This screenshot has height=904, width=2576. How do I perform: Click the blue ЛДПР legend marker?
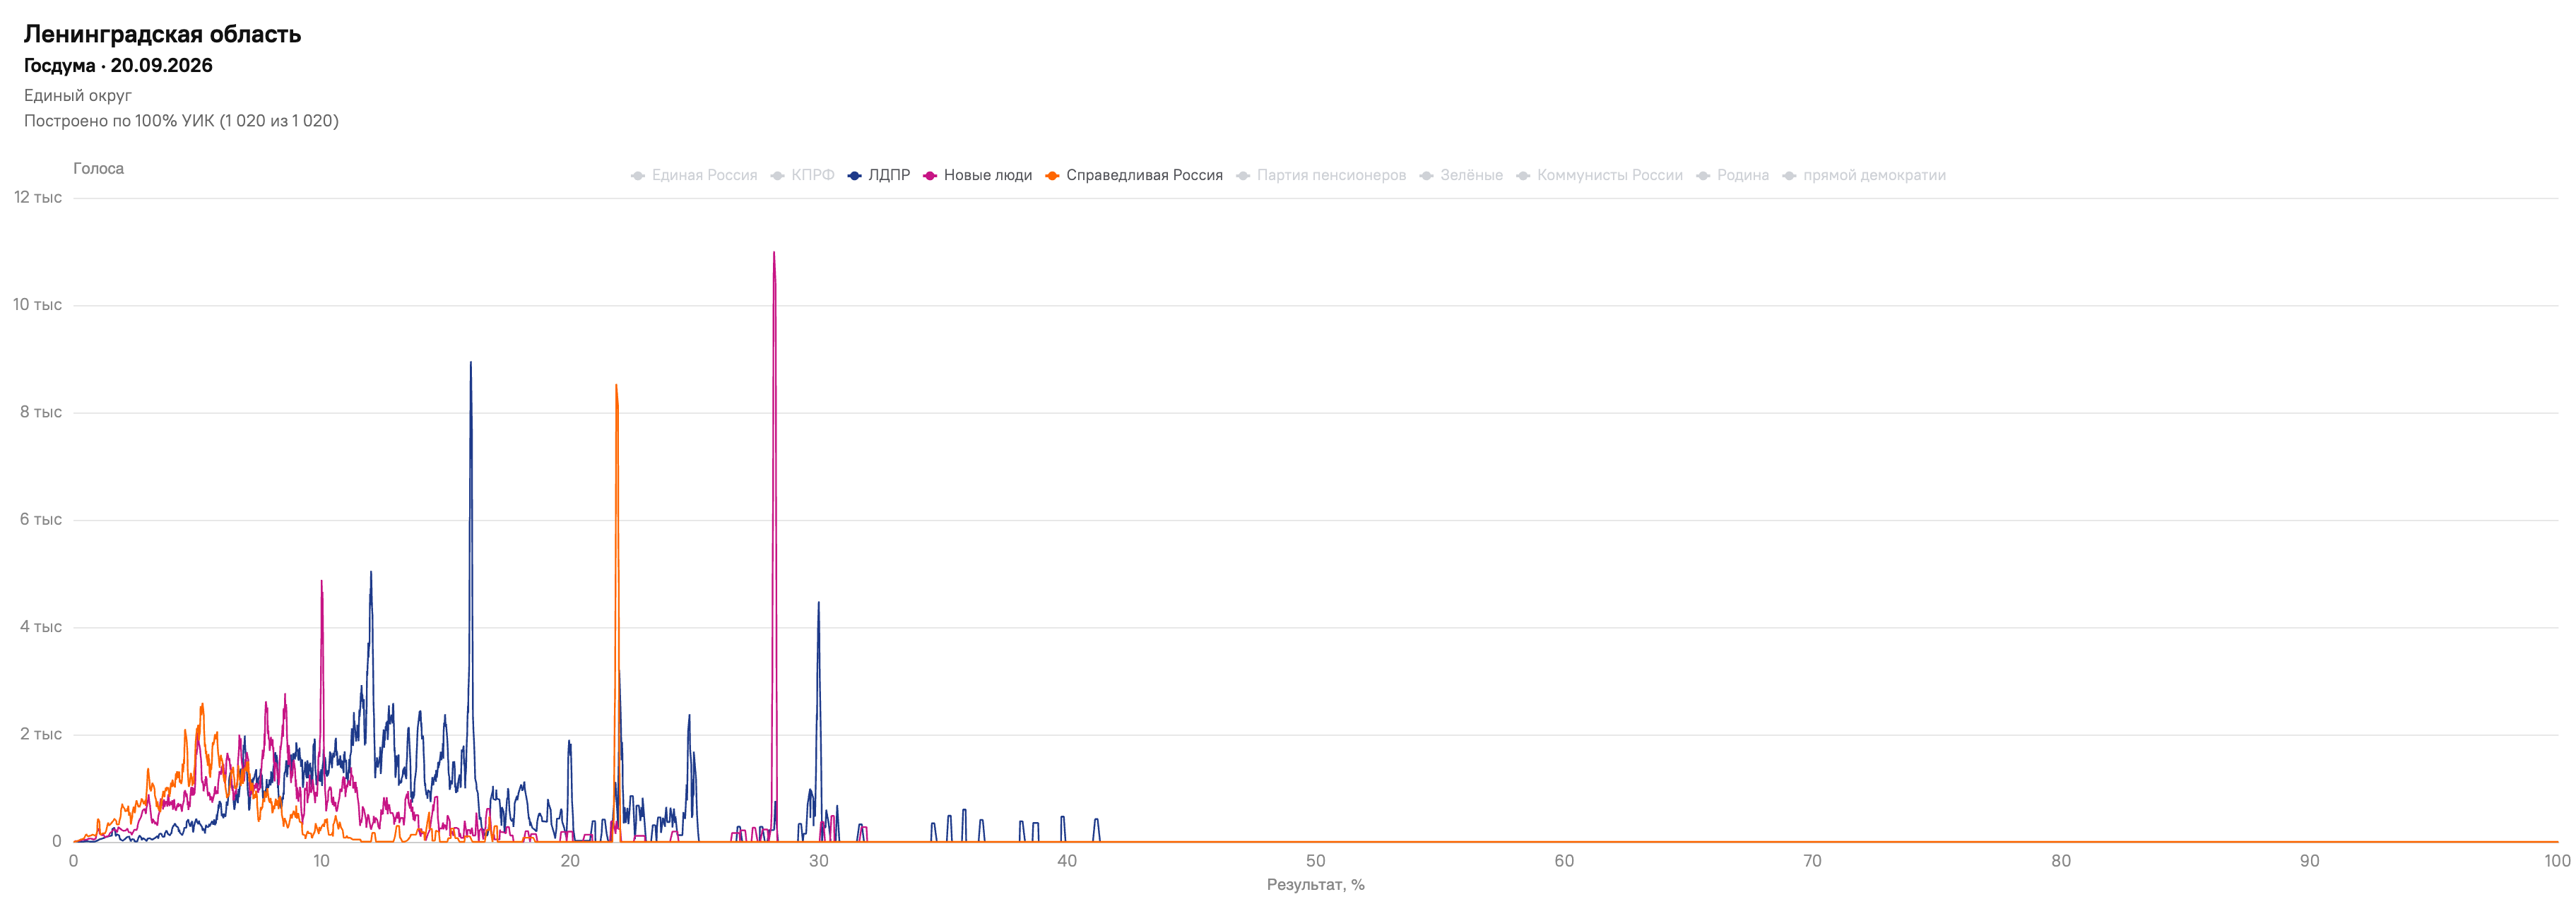point(854,176)
